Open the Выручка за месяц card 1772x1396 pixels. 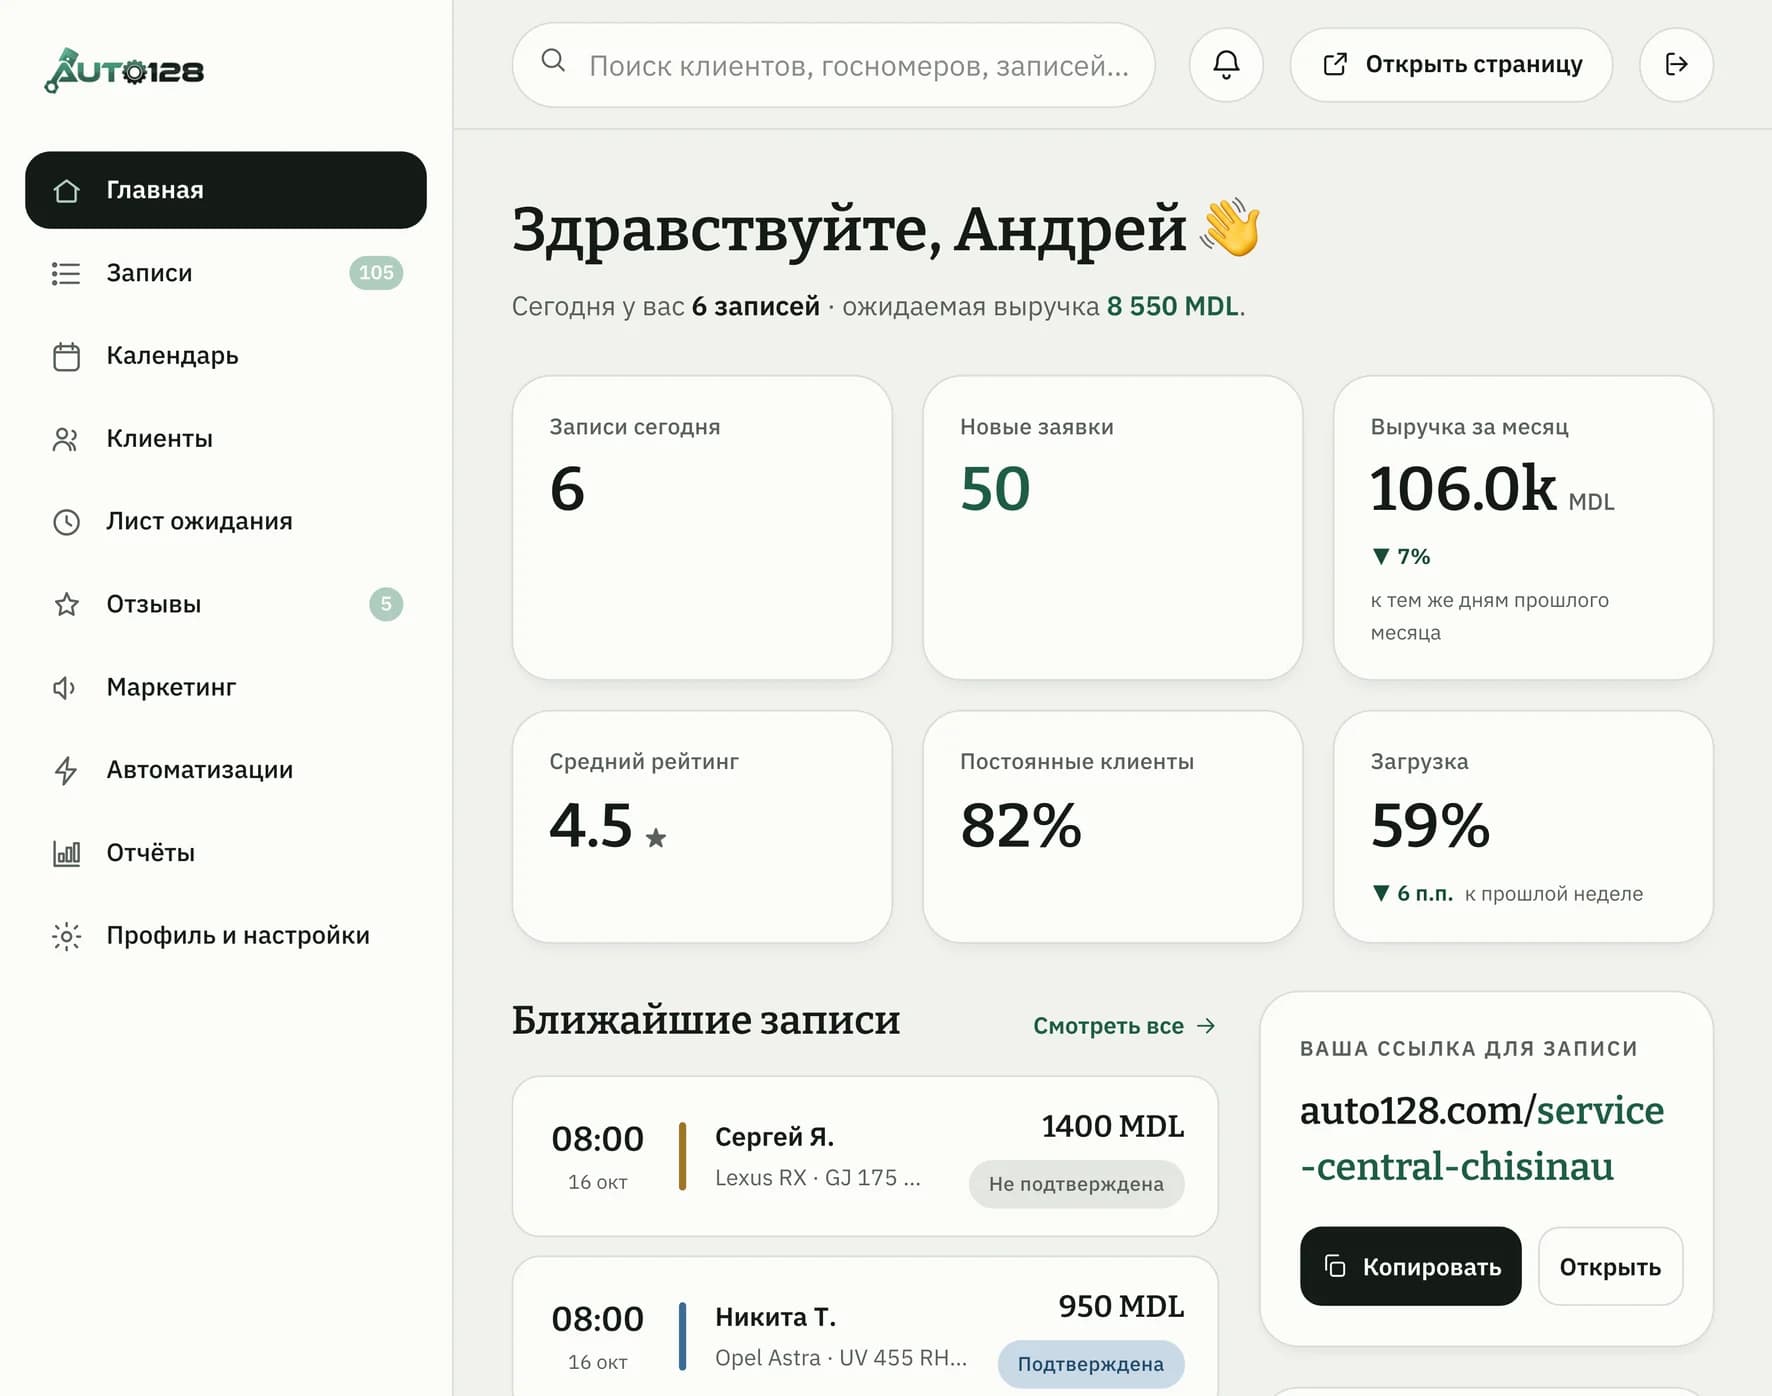(1523, 528)
